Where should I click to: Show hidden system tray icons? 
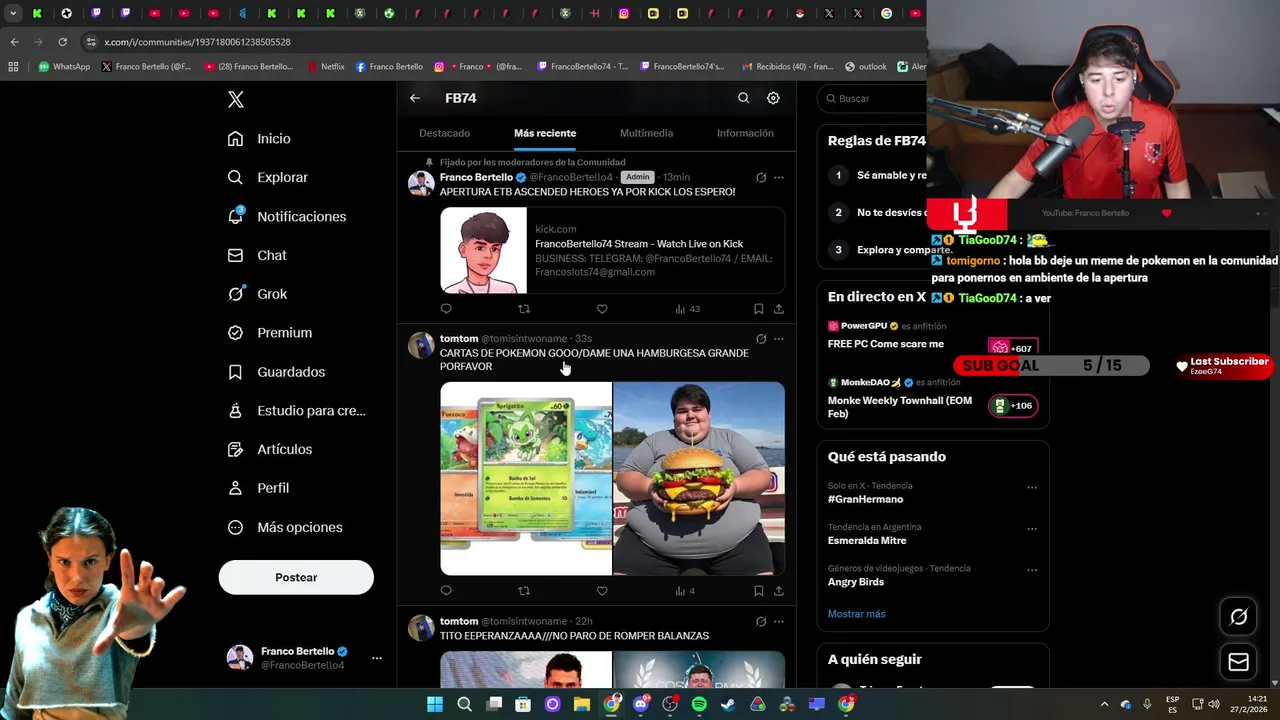tap(1104, 705)
